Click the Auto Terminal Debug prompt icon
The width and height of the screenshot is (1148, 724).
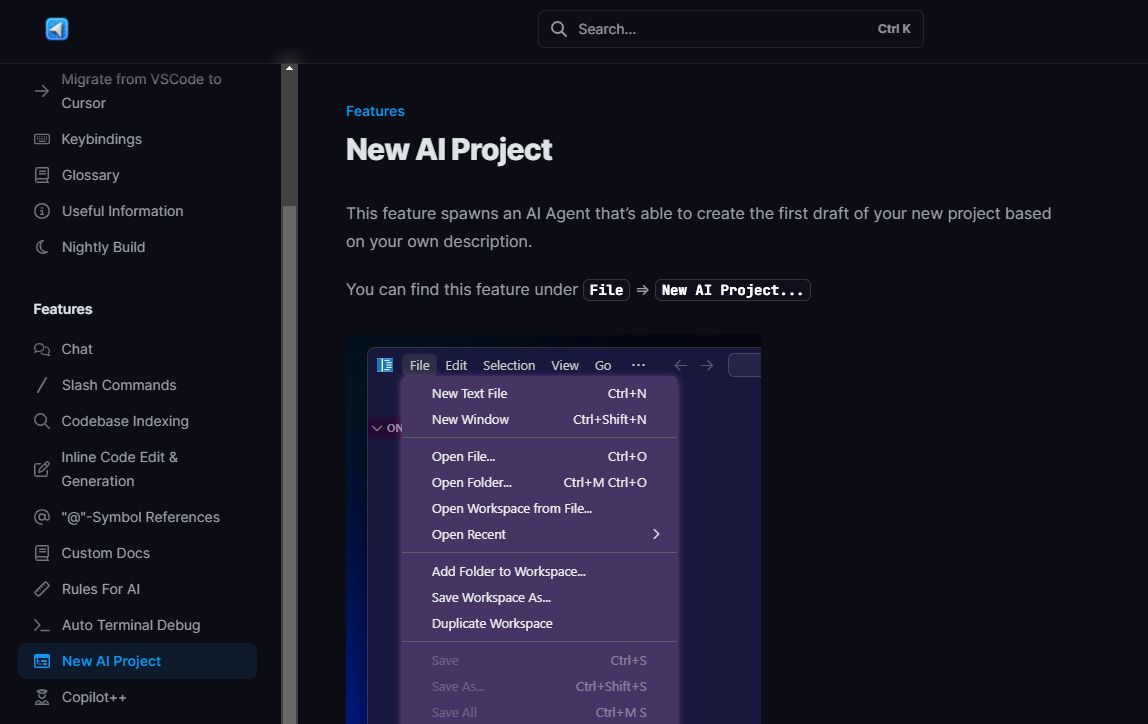(42, 625)
